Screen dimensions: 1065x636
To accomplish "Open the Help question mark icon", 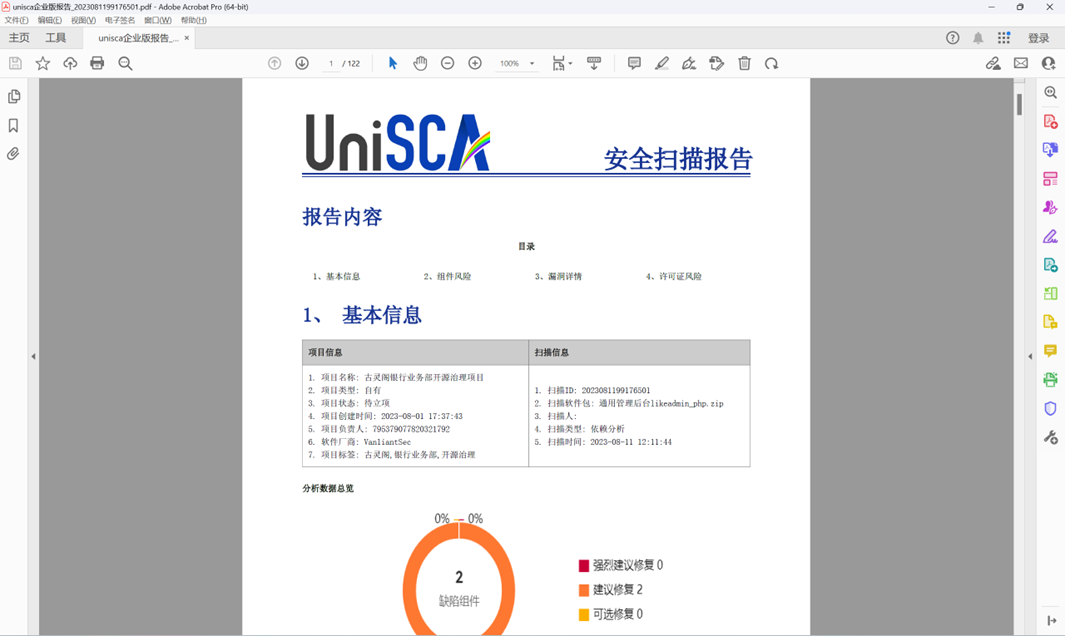I will (x=952, y=38).
